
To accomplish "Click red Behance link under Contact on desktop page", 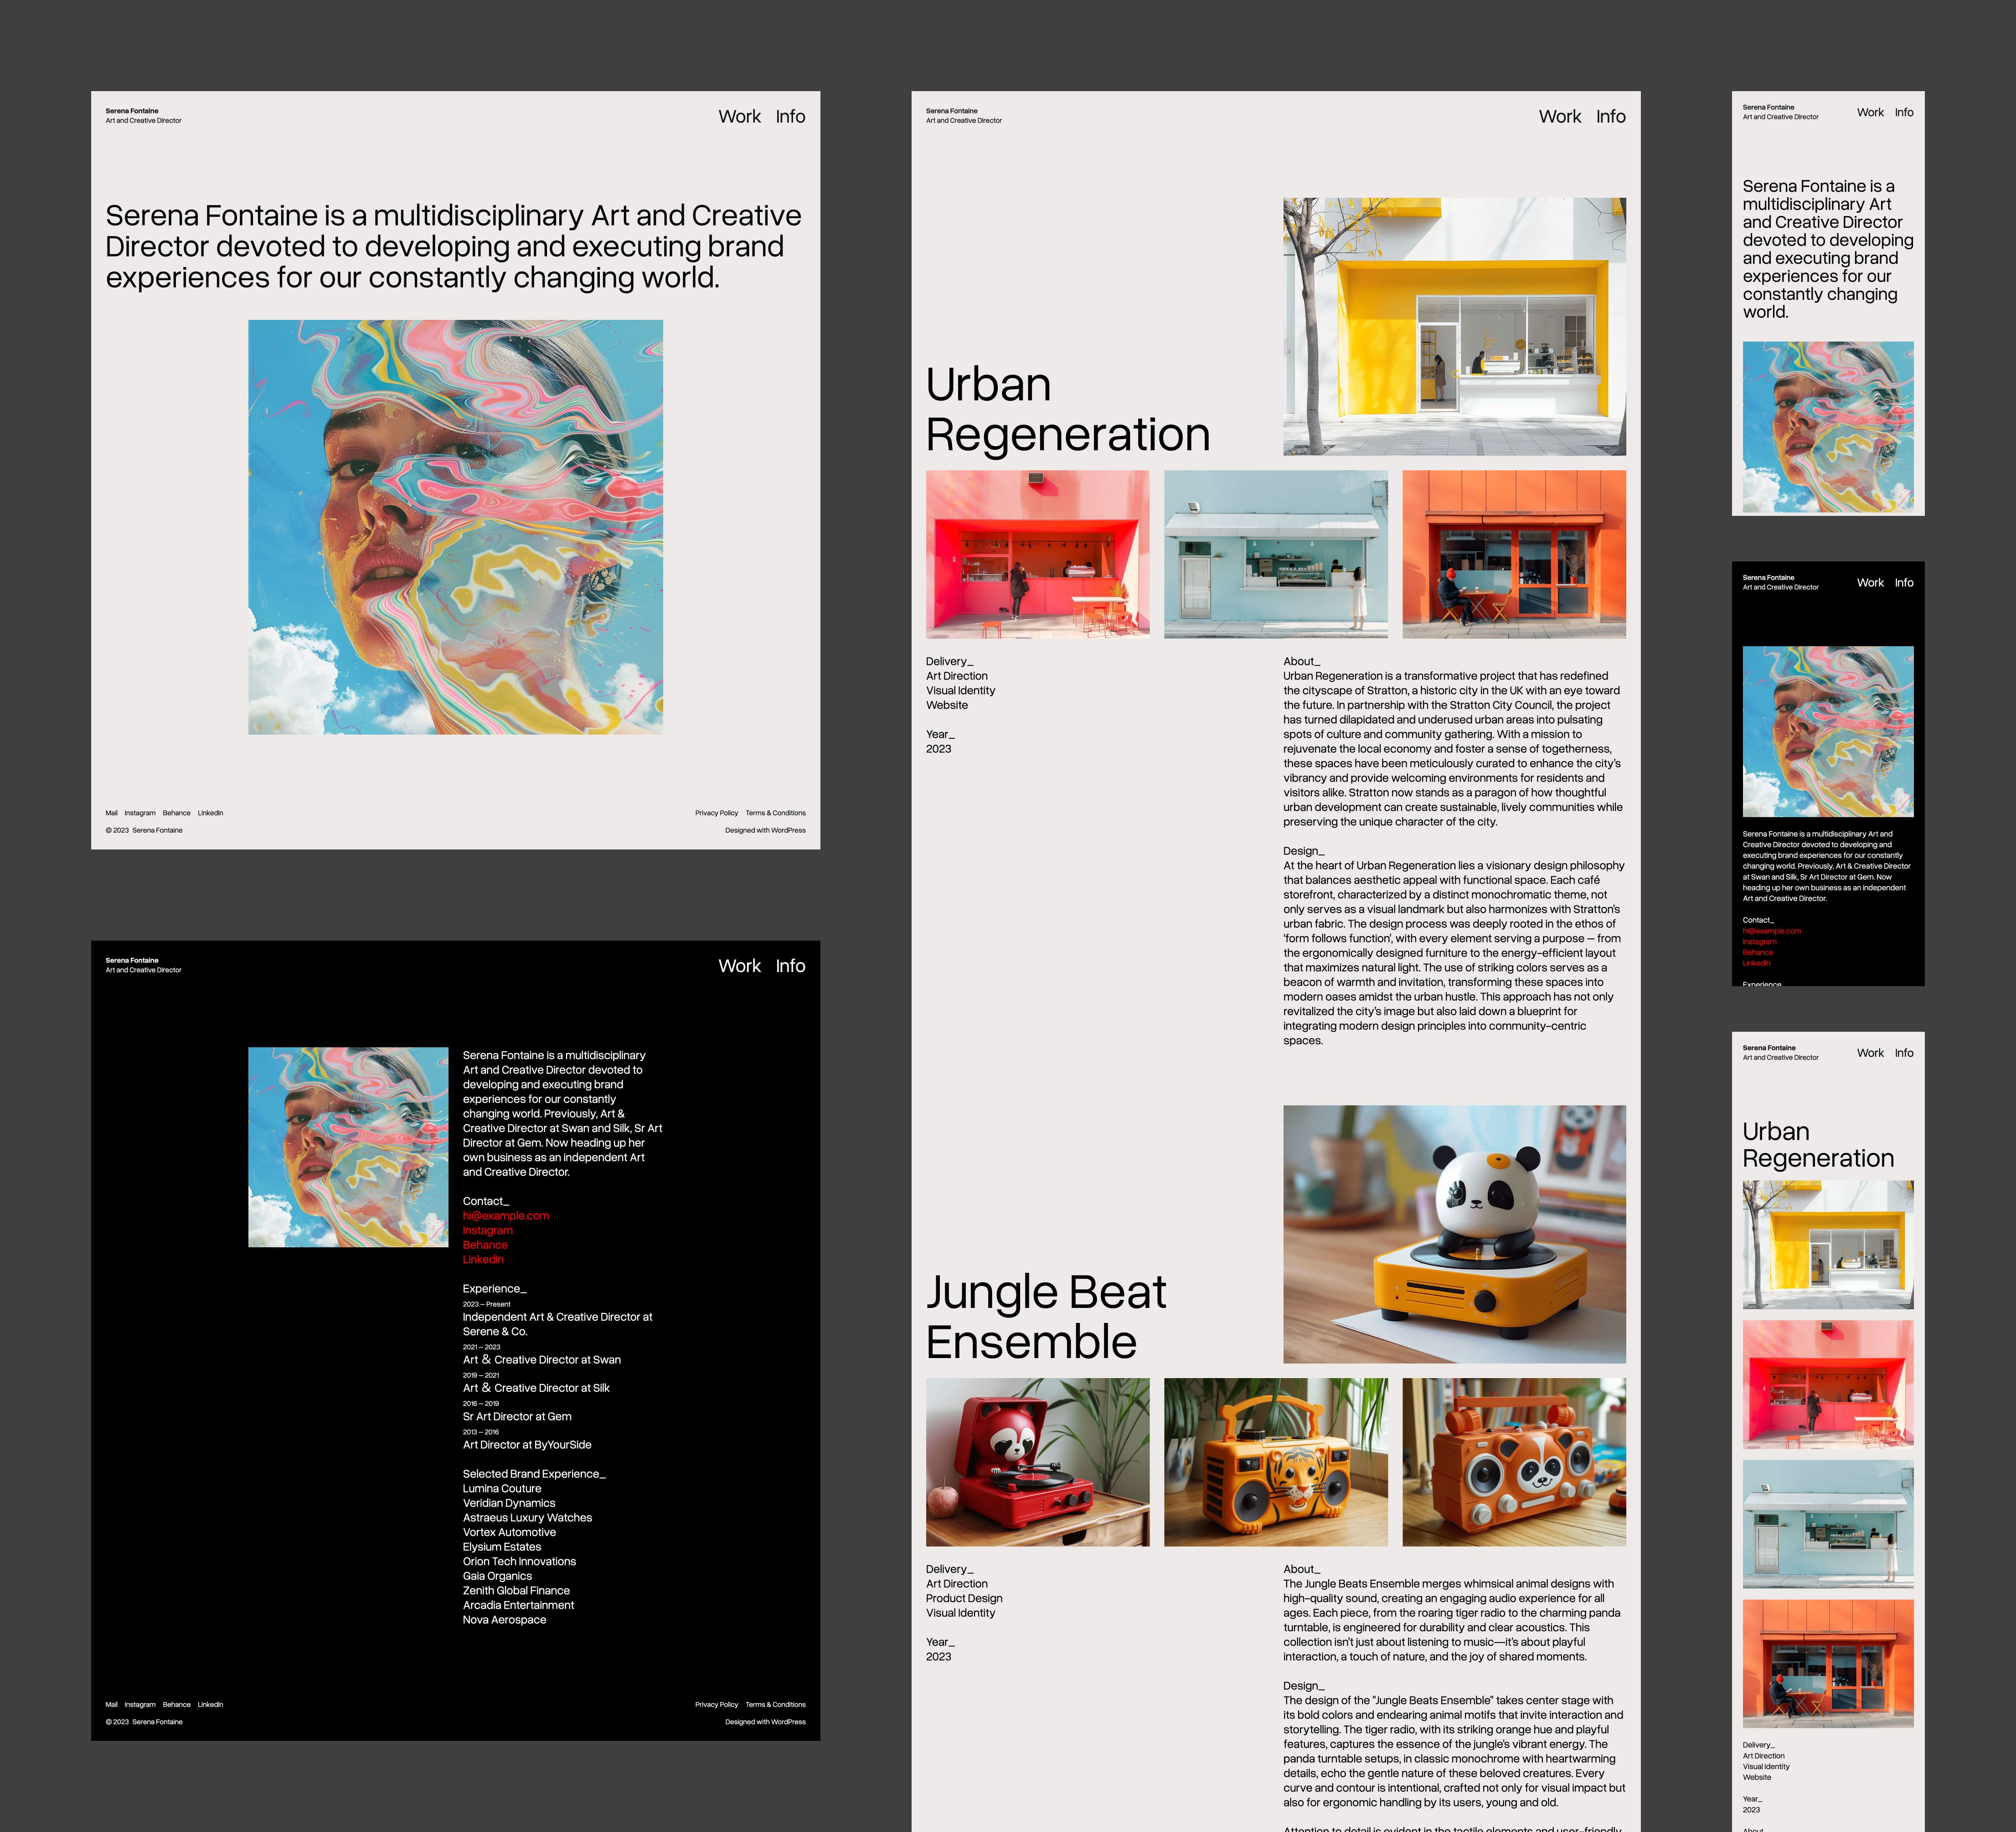I will (485, 1245).
